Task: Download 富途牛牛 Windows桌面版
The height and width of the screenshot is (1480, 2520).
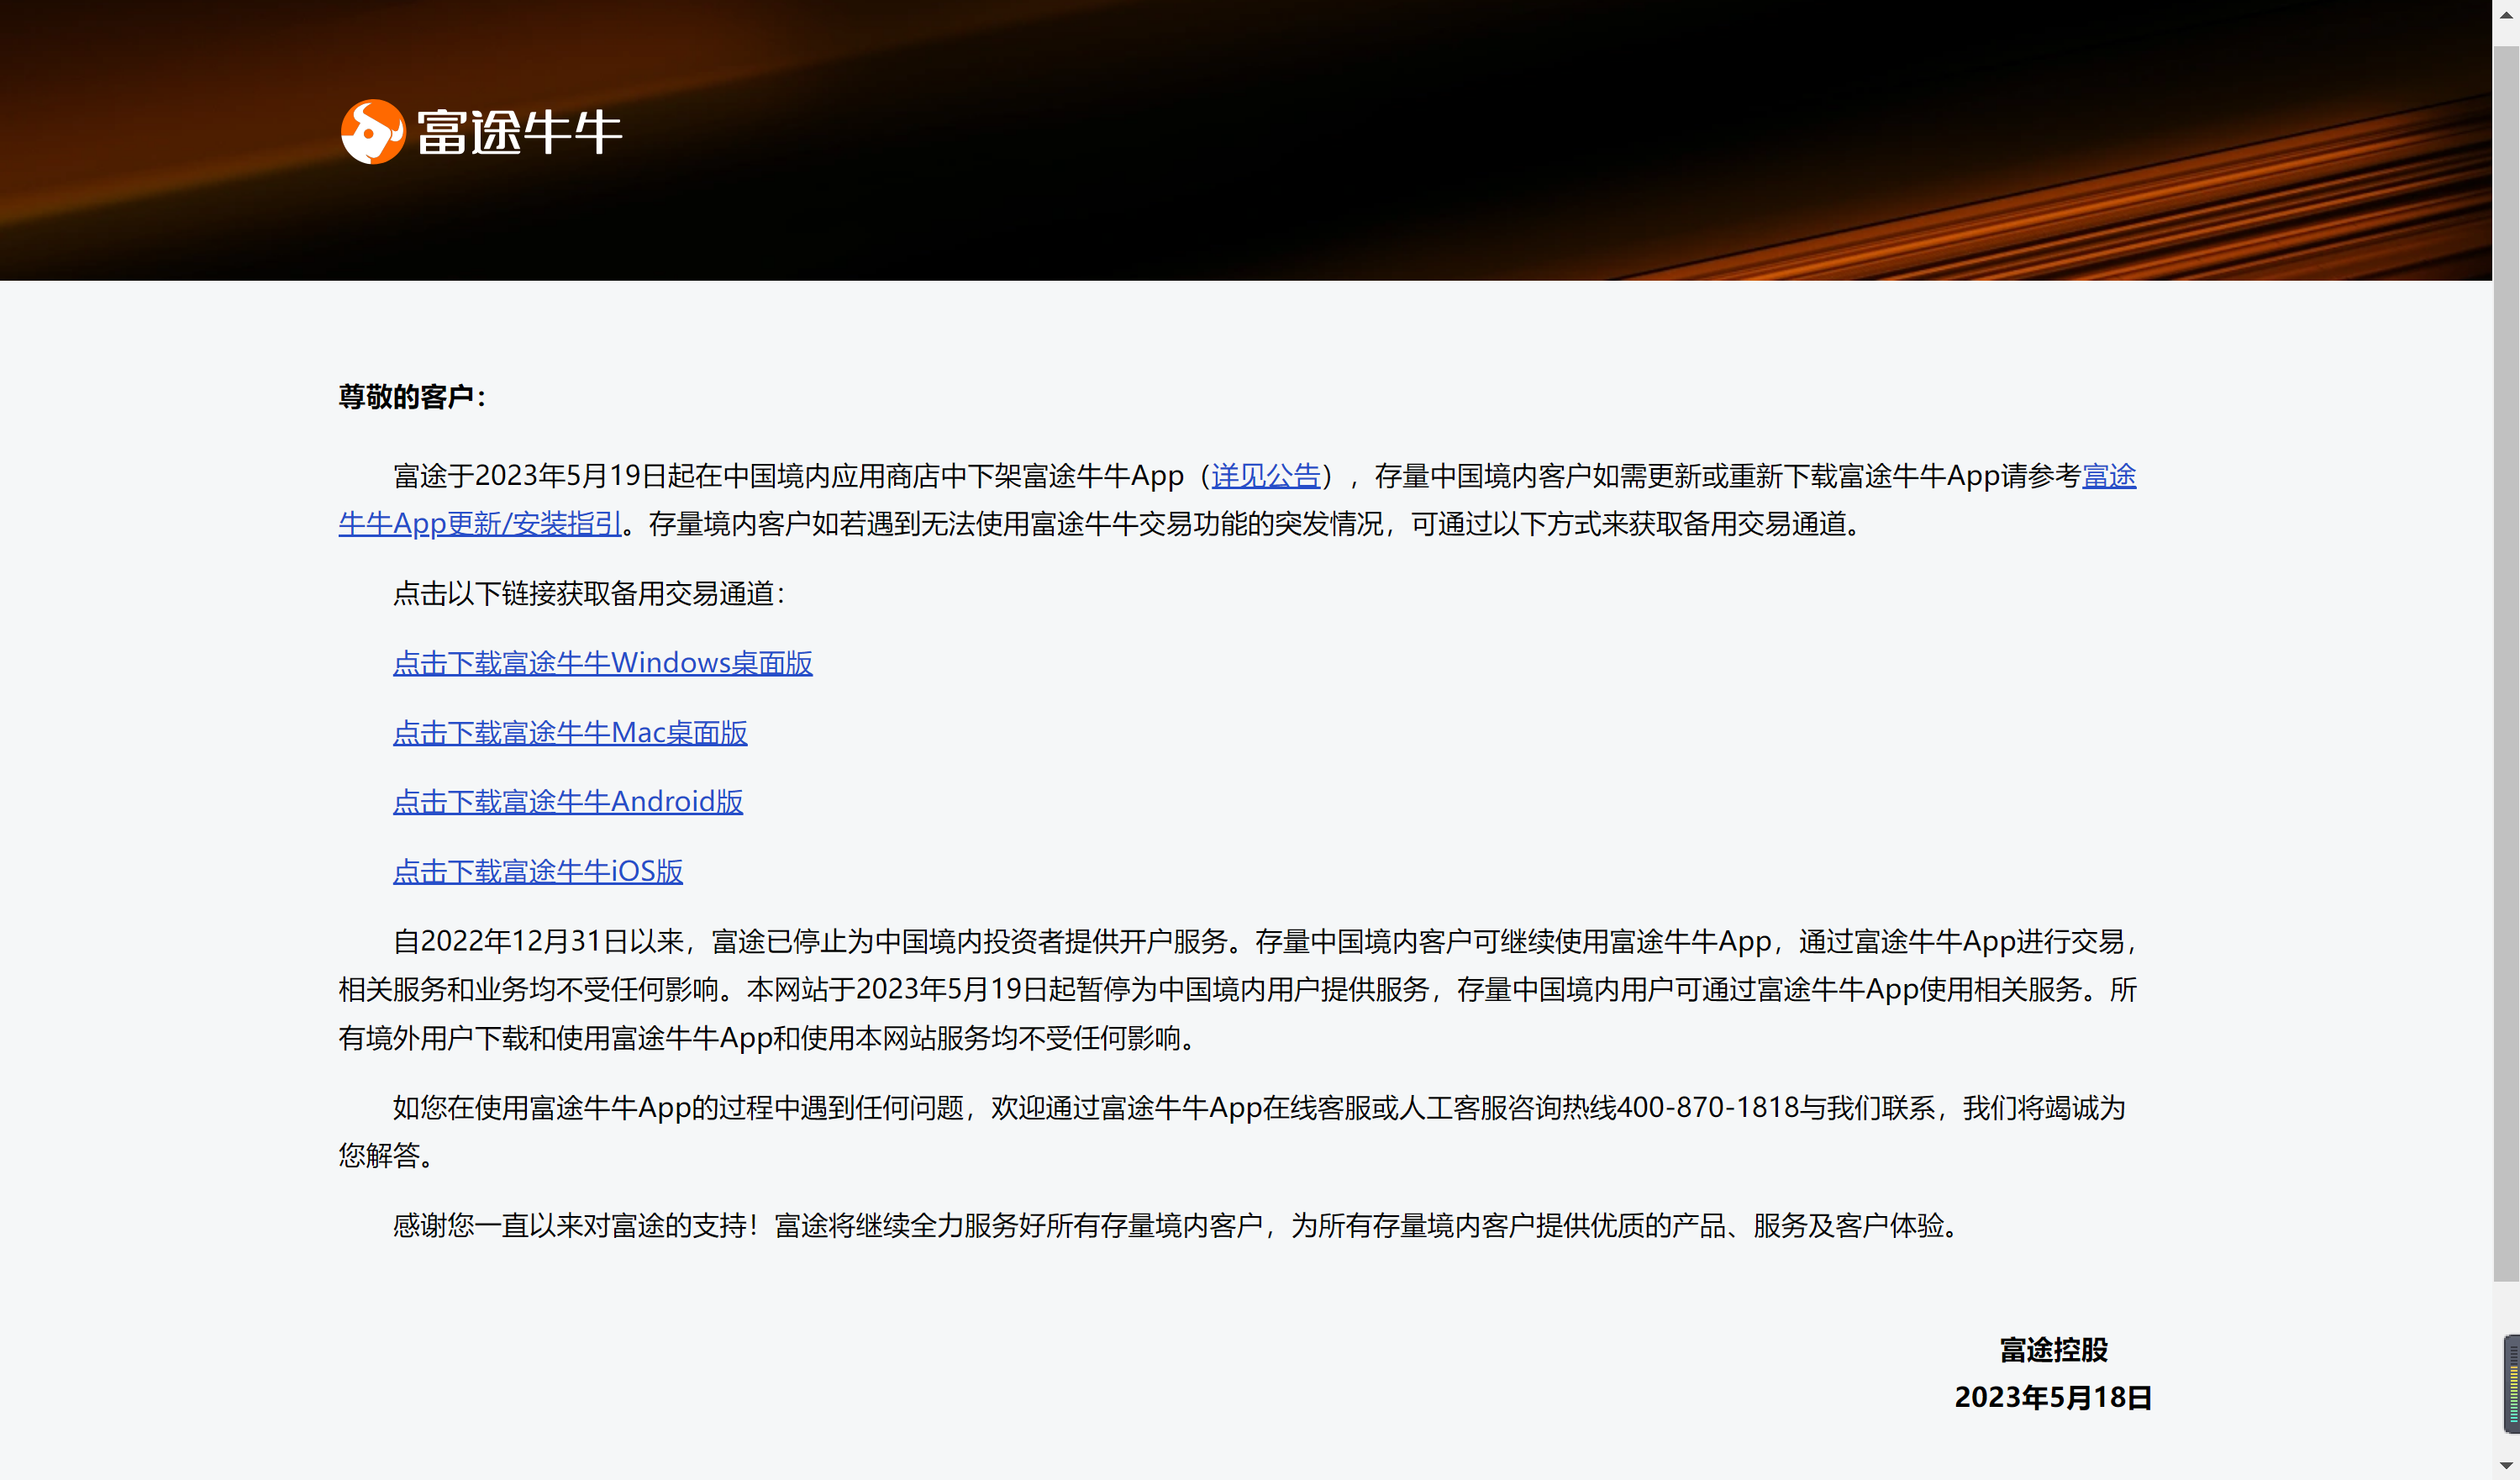Action: point(602,663)
